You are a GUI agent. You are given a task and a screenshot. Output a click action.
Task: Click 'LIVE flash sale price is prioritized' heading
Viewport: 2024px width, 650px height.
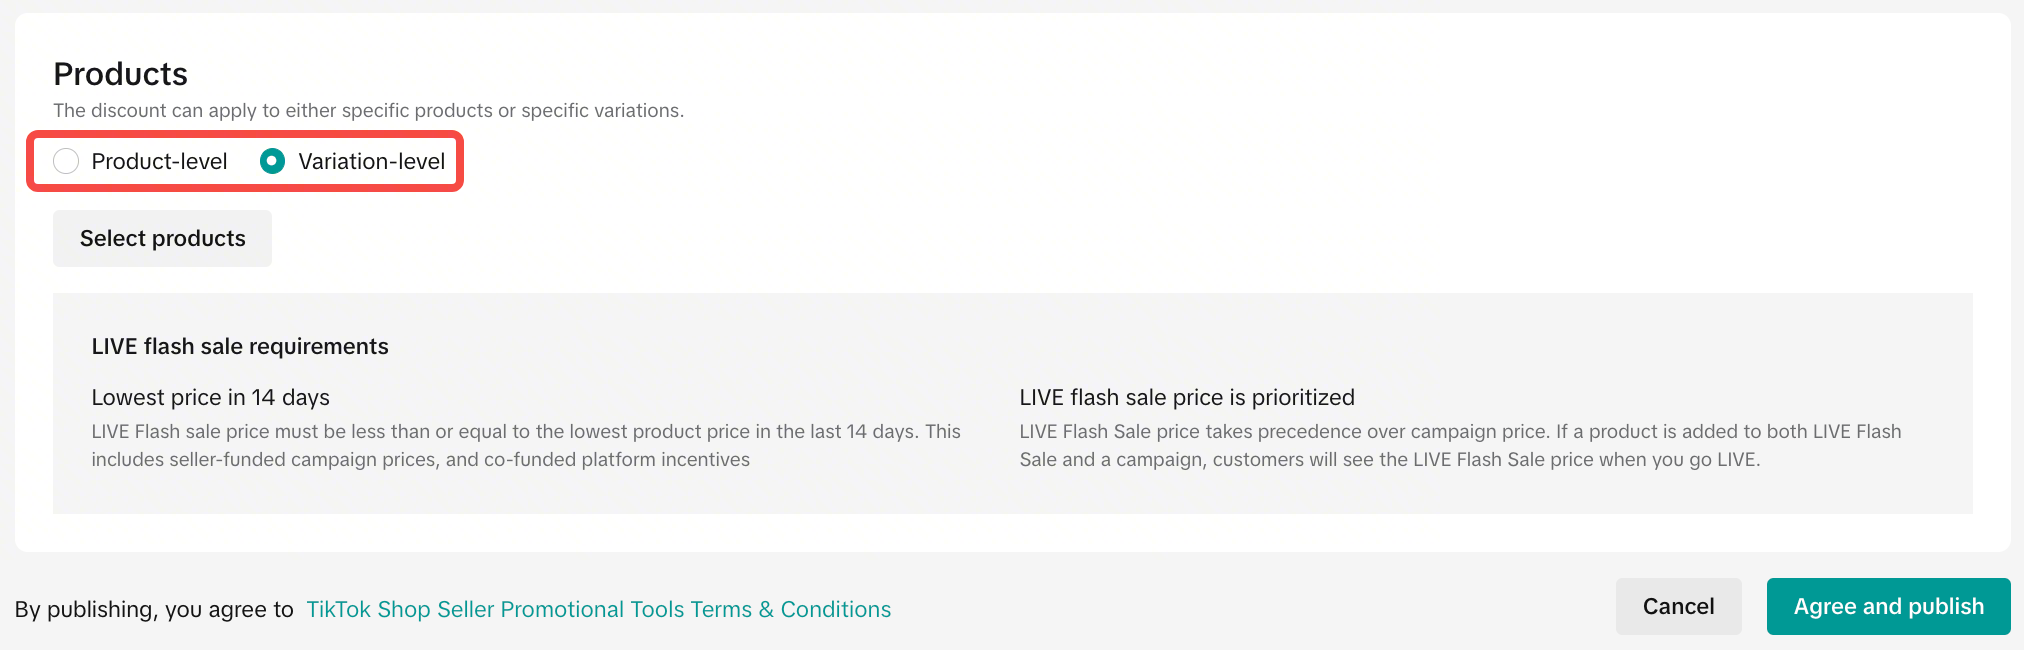click(1187, 397)
